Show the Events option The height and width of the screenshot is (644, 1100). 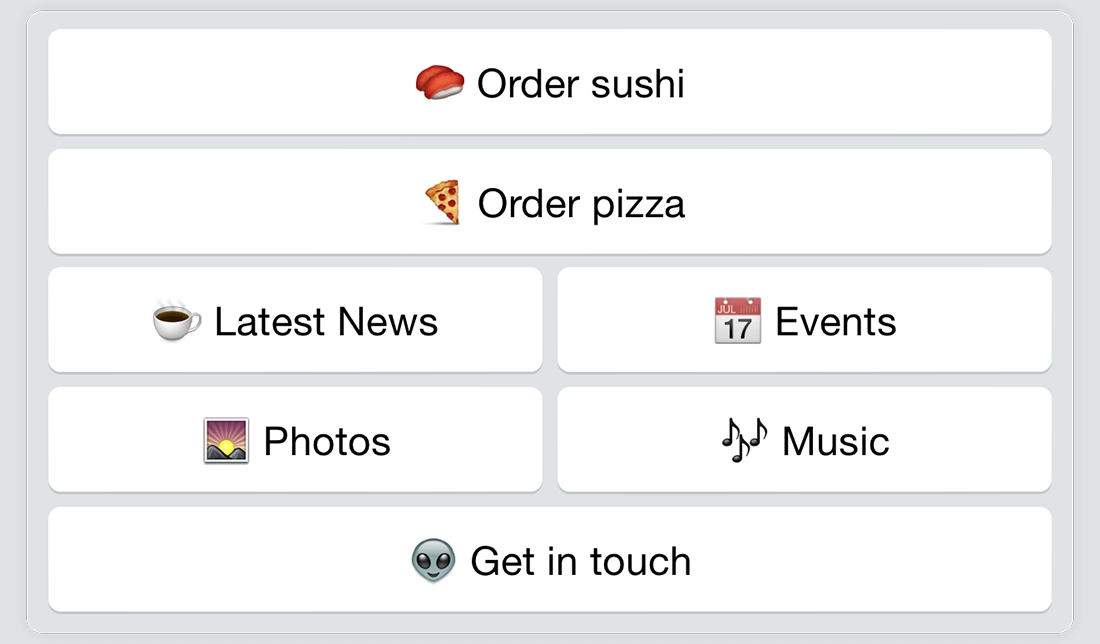(804, 320)
